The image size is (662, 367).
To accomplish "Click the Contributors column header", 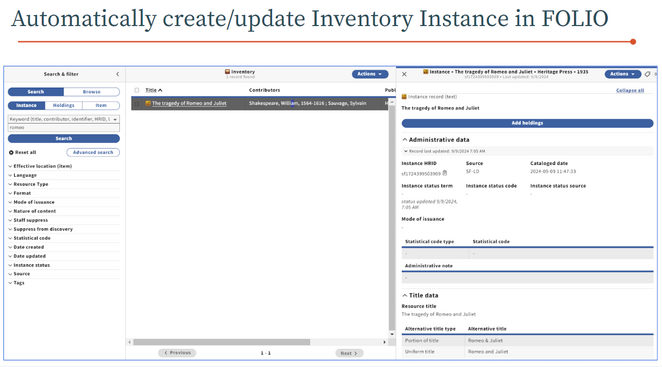I will [264, 90].
